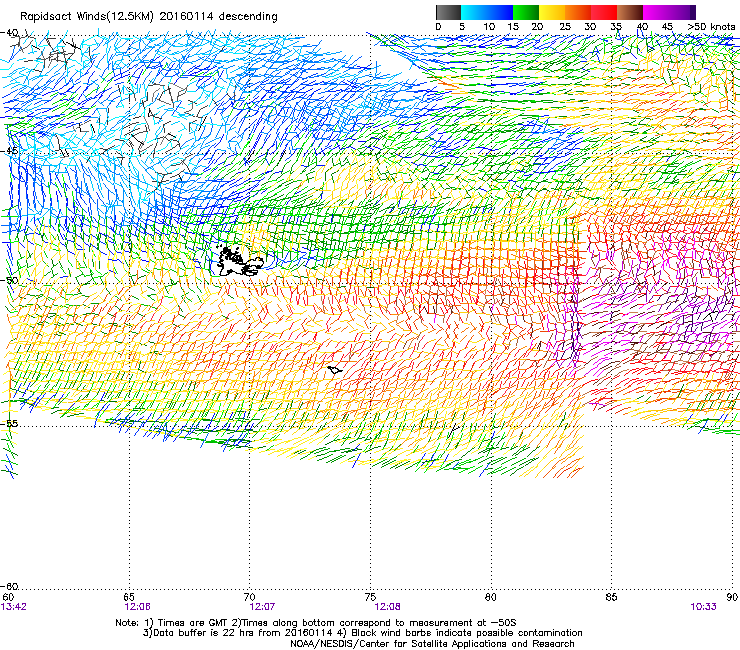Click the -60 latitude axis label
Screen dimensions: 740x650
[x=9, y=586]
